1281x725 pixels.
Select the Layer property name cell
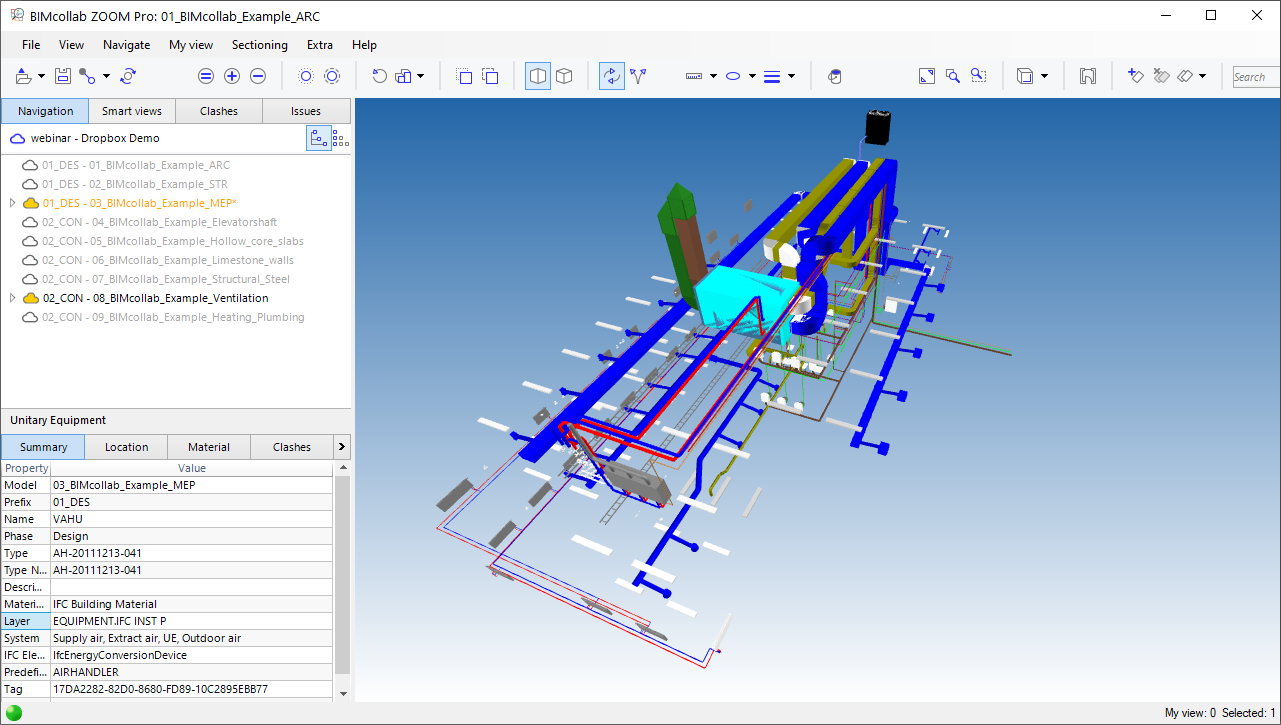point(25,621)
